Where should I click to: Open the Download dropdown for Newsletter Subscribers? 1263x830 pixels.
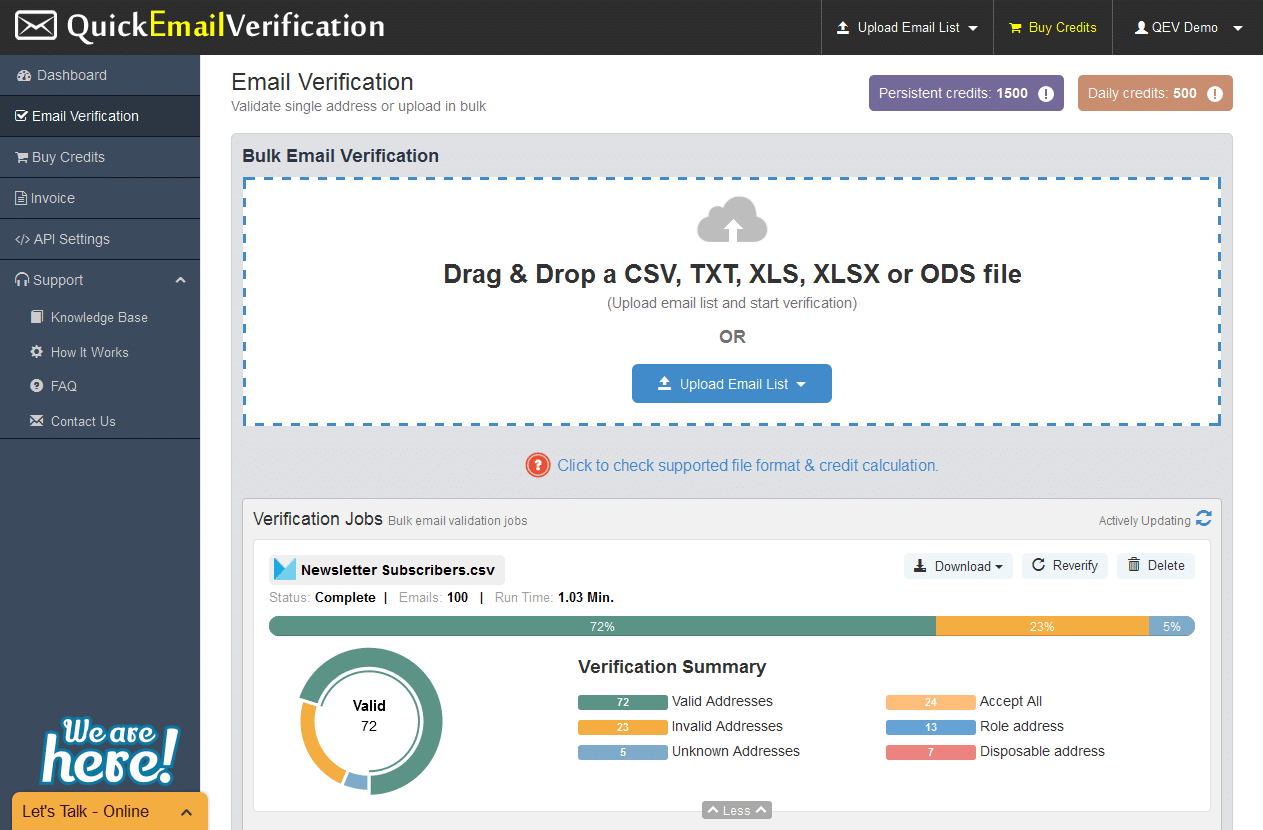pyautogui.click(x=958, y=566)
